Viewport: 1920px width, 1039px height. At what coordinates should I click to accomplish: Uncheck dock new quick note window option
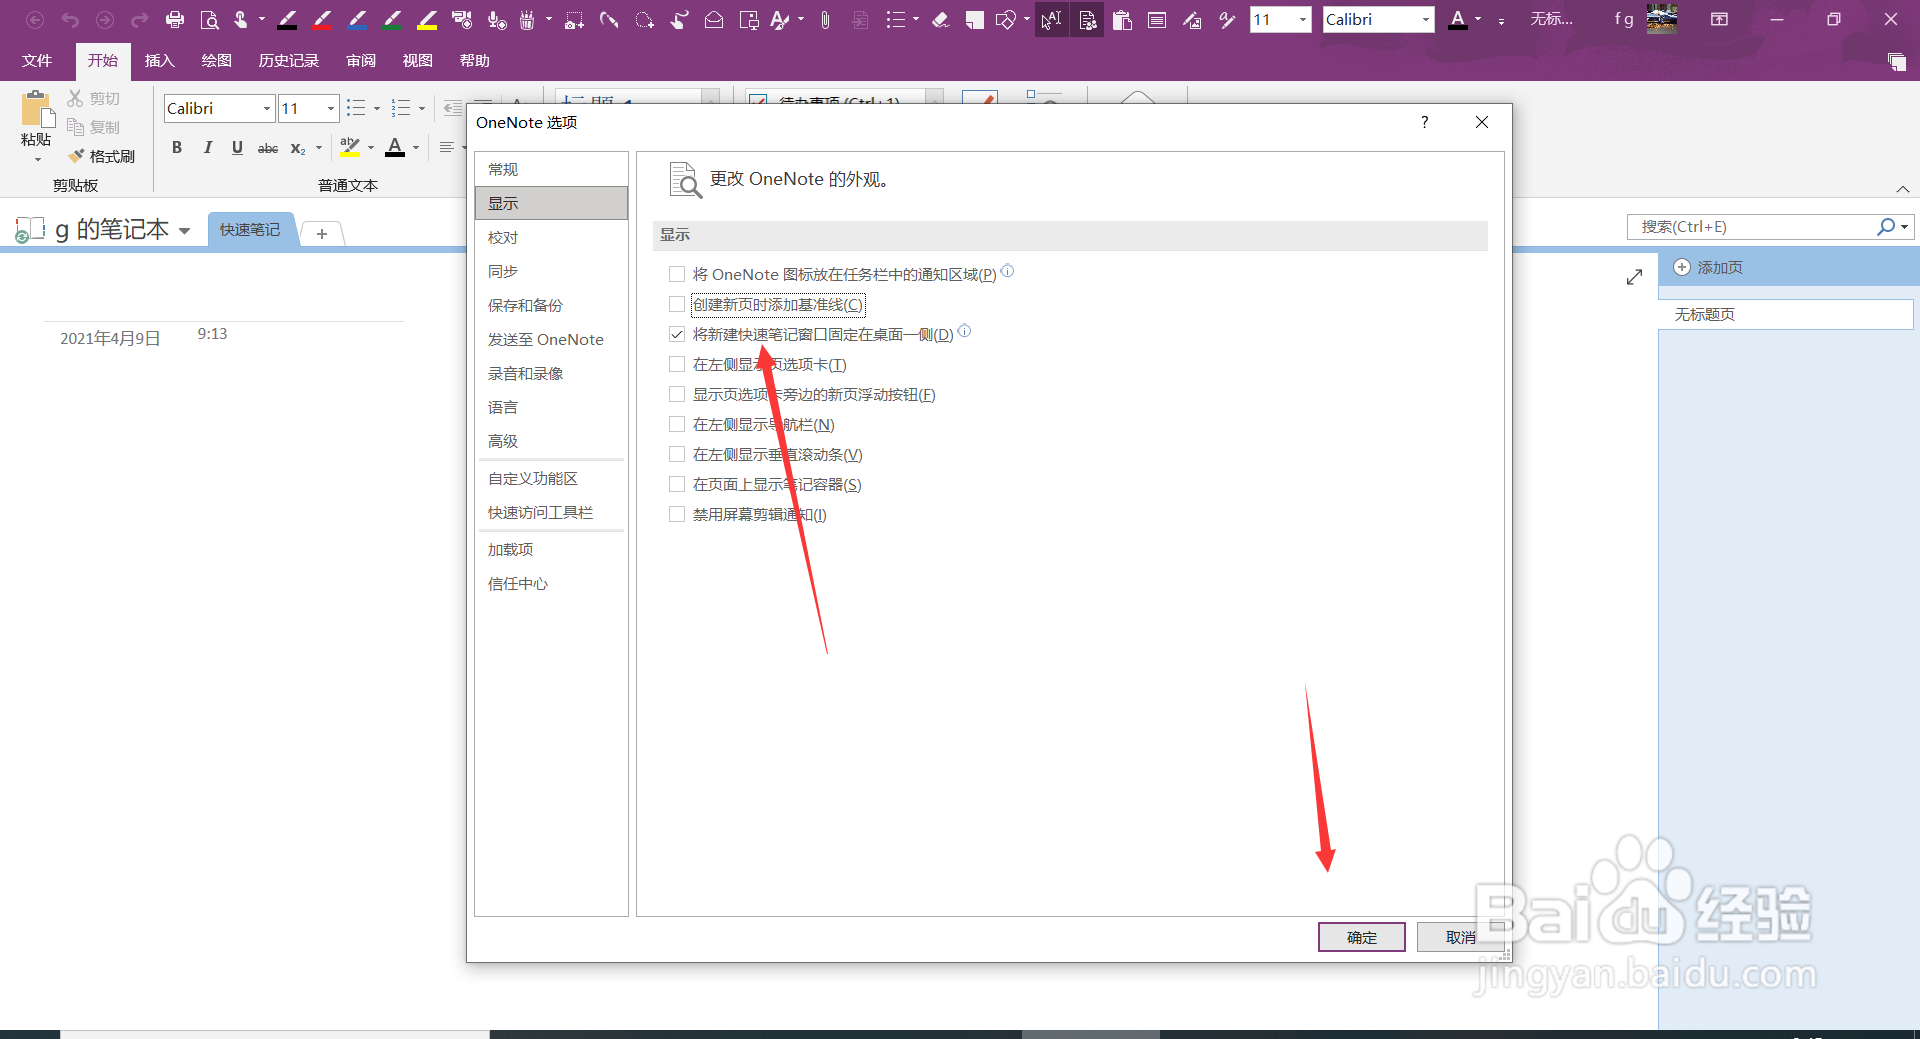[x=677, y=334]
